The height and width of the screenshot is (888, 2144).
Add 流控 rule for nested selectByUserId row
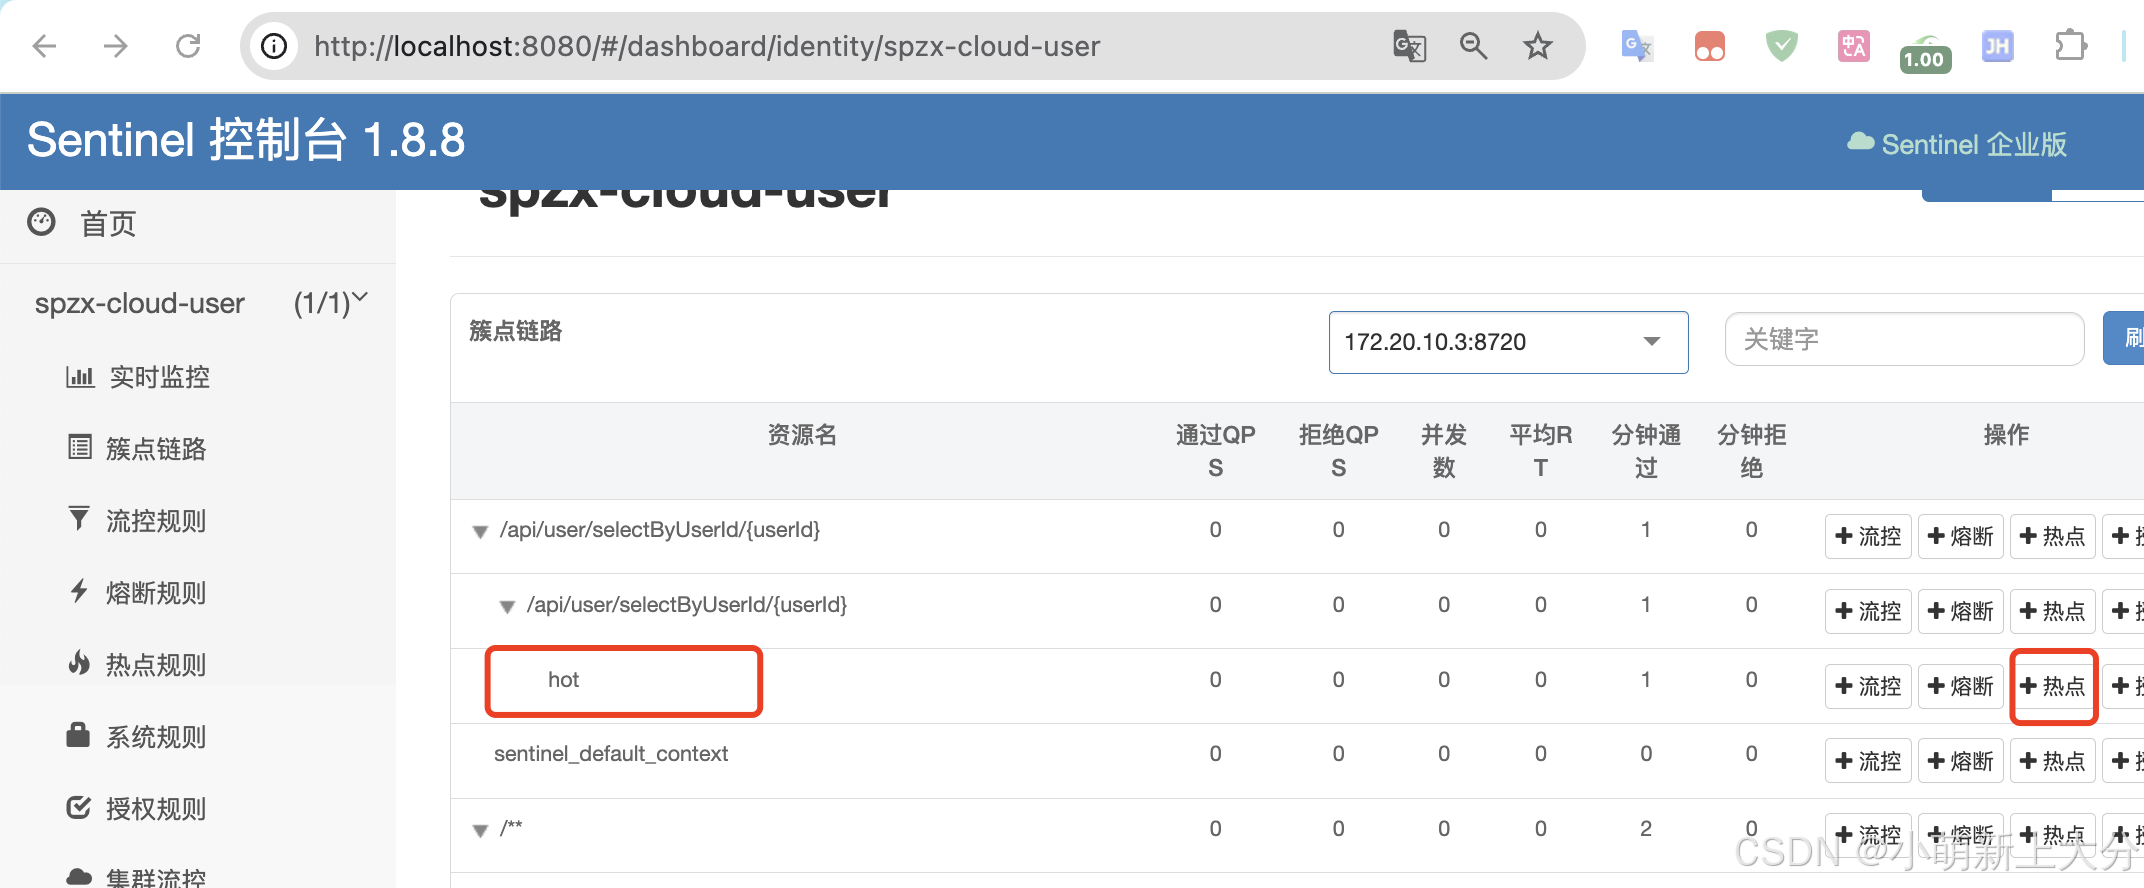click(1868, 611)
